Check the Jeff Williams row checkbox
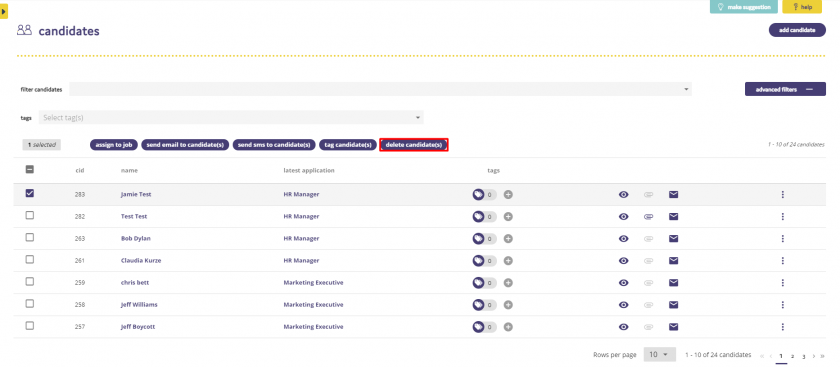Screen dimensions: 840x367 (30, 303)
